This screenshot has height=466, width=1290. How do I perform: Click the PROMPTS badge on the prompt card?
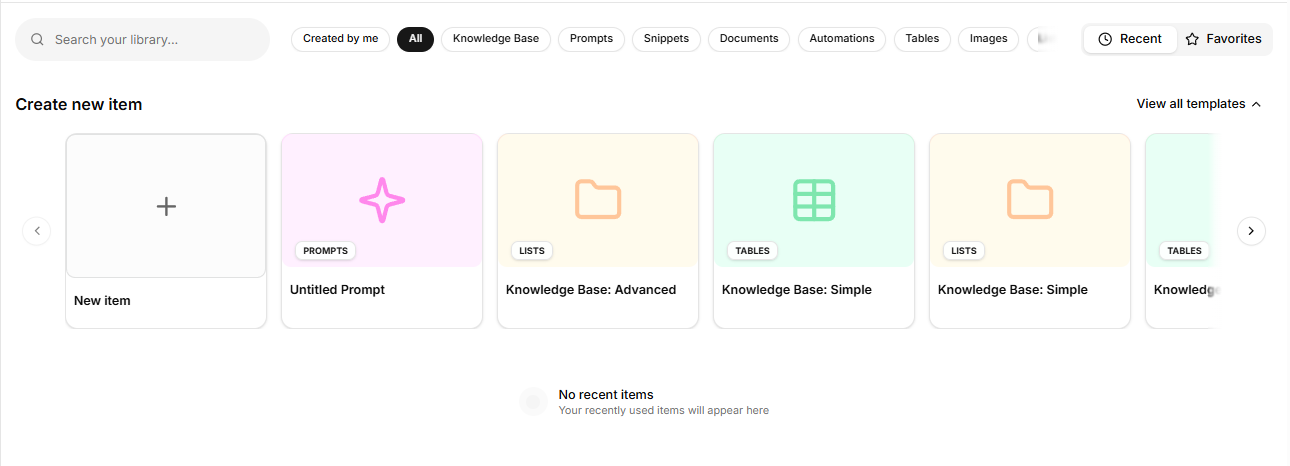(x=325, y=251)
